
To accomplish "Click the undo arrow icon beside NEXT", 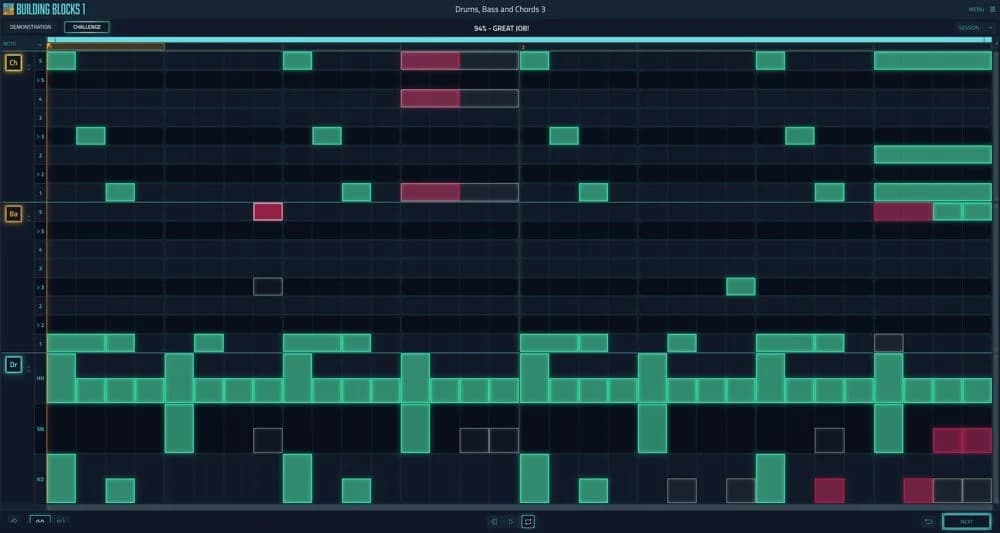I will [929, 522].
